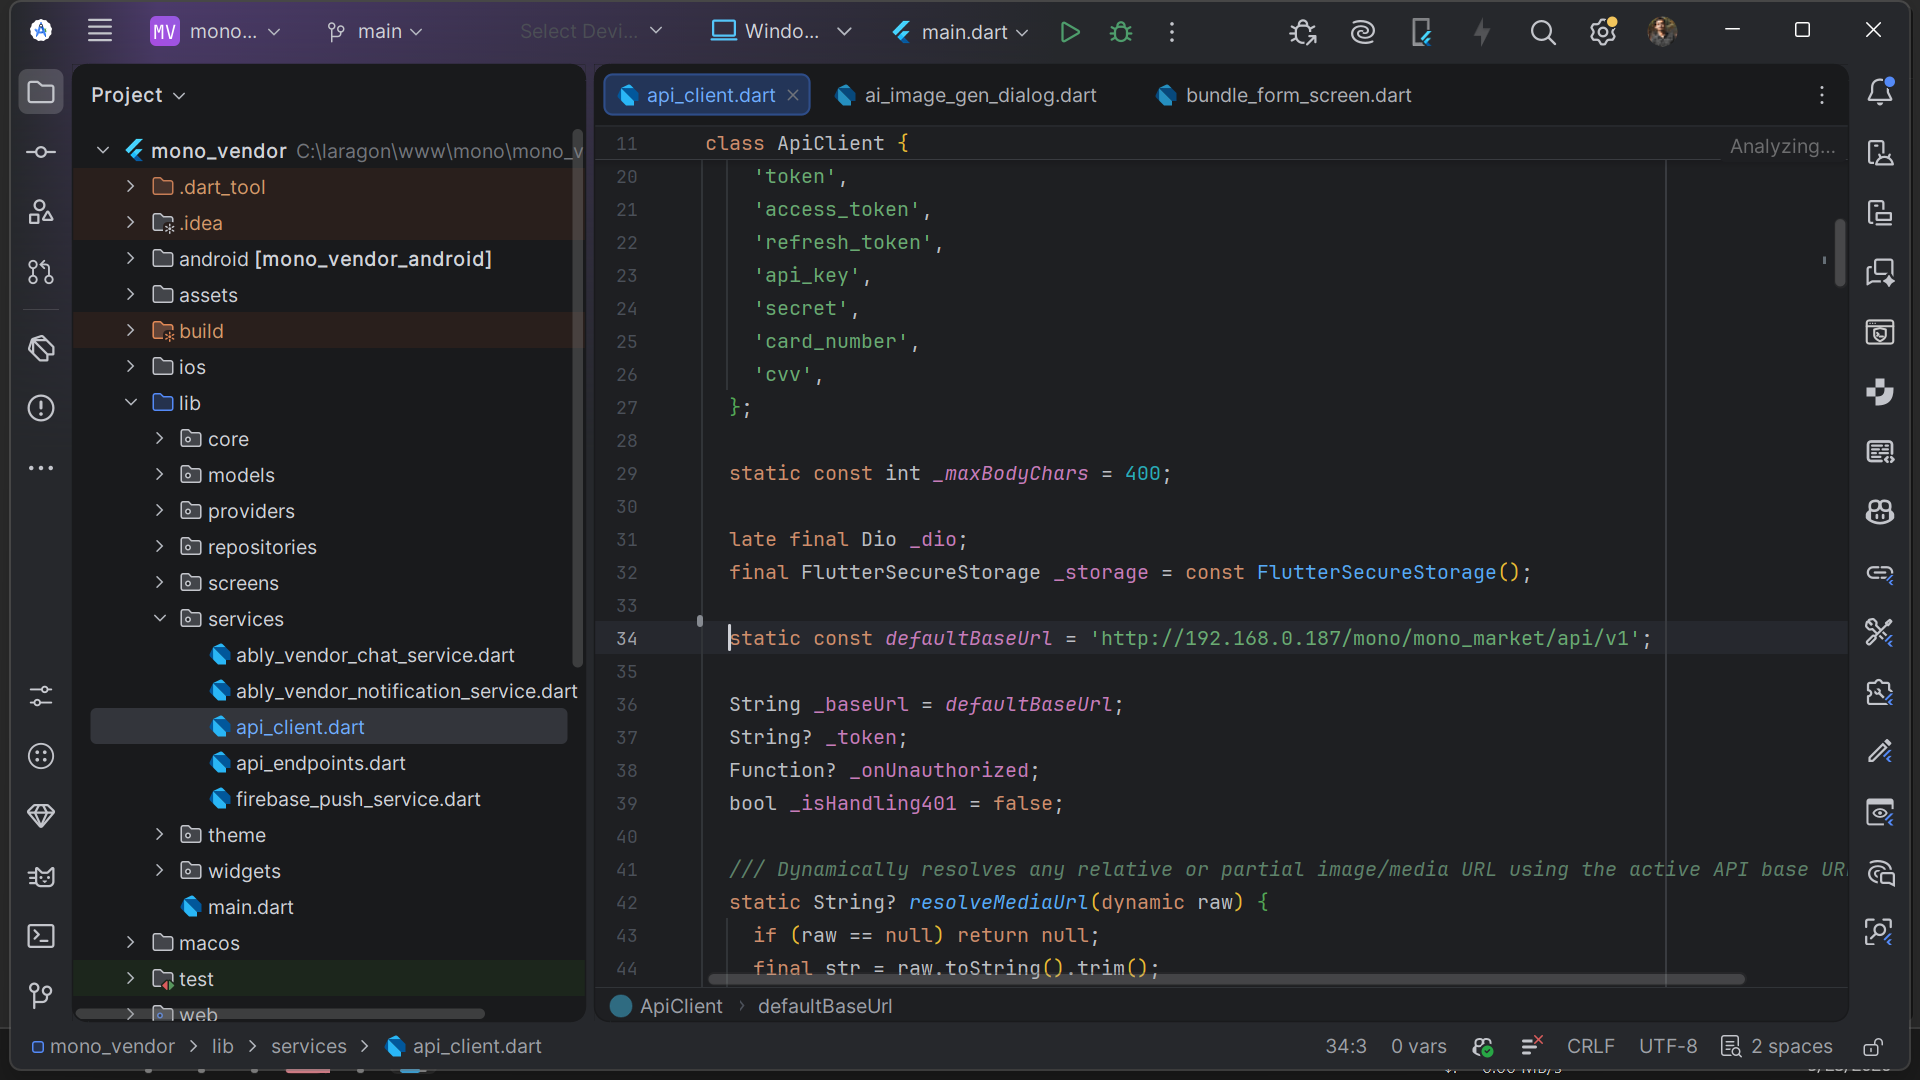
Task: Open main.dart run configuration dropdown
Action: (x=961, y=32)
